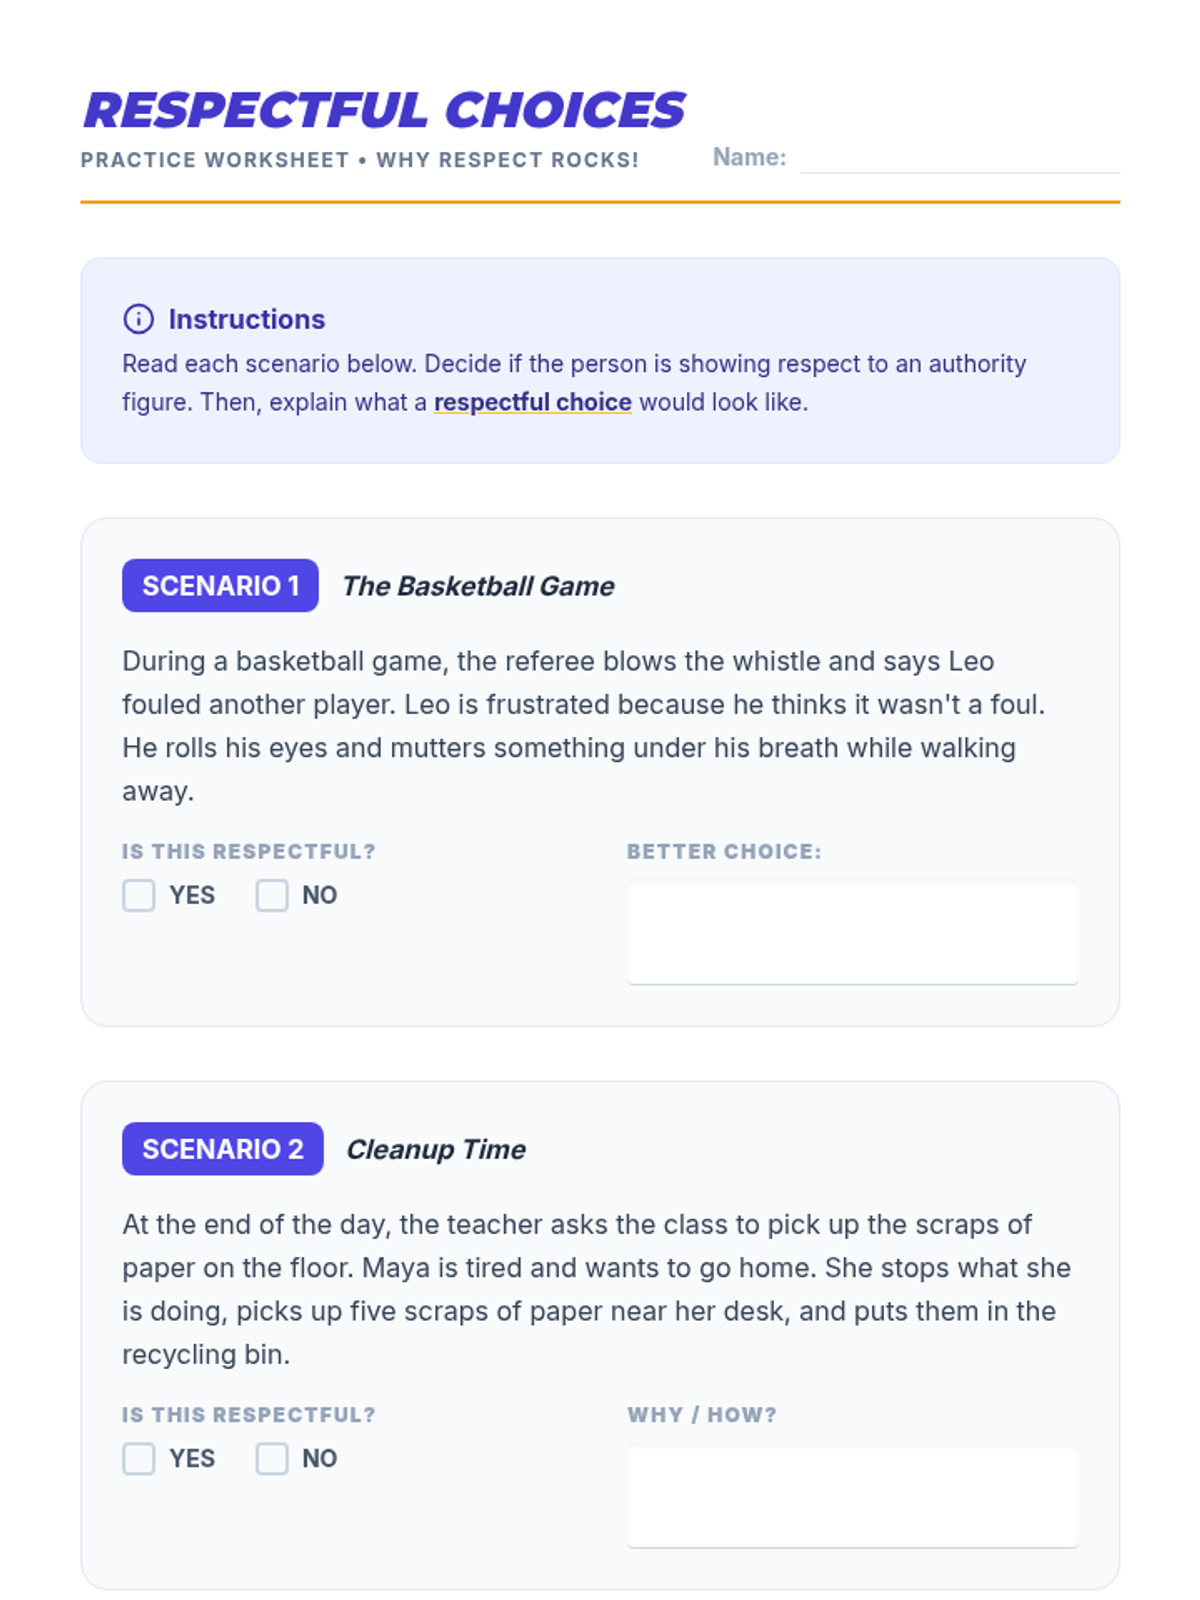1200x1600 pixels.
Task: Check NO for Scenario 2
Action: pos(272,1458)
